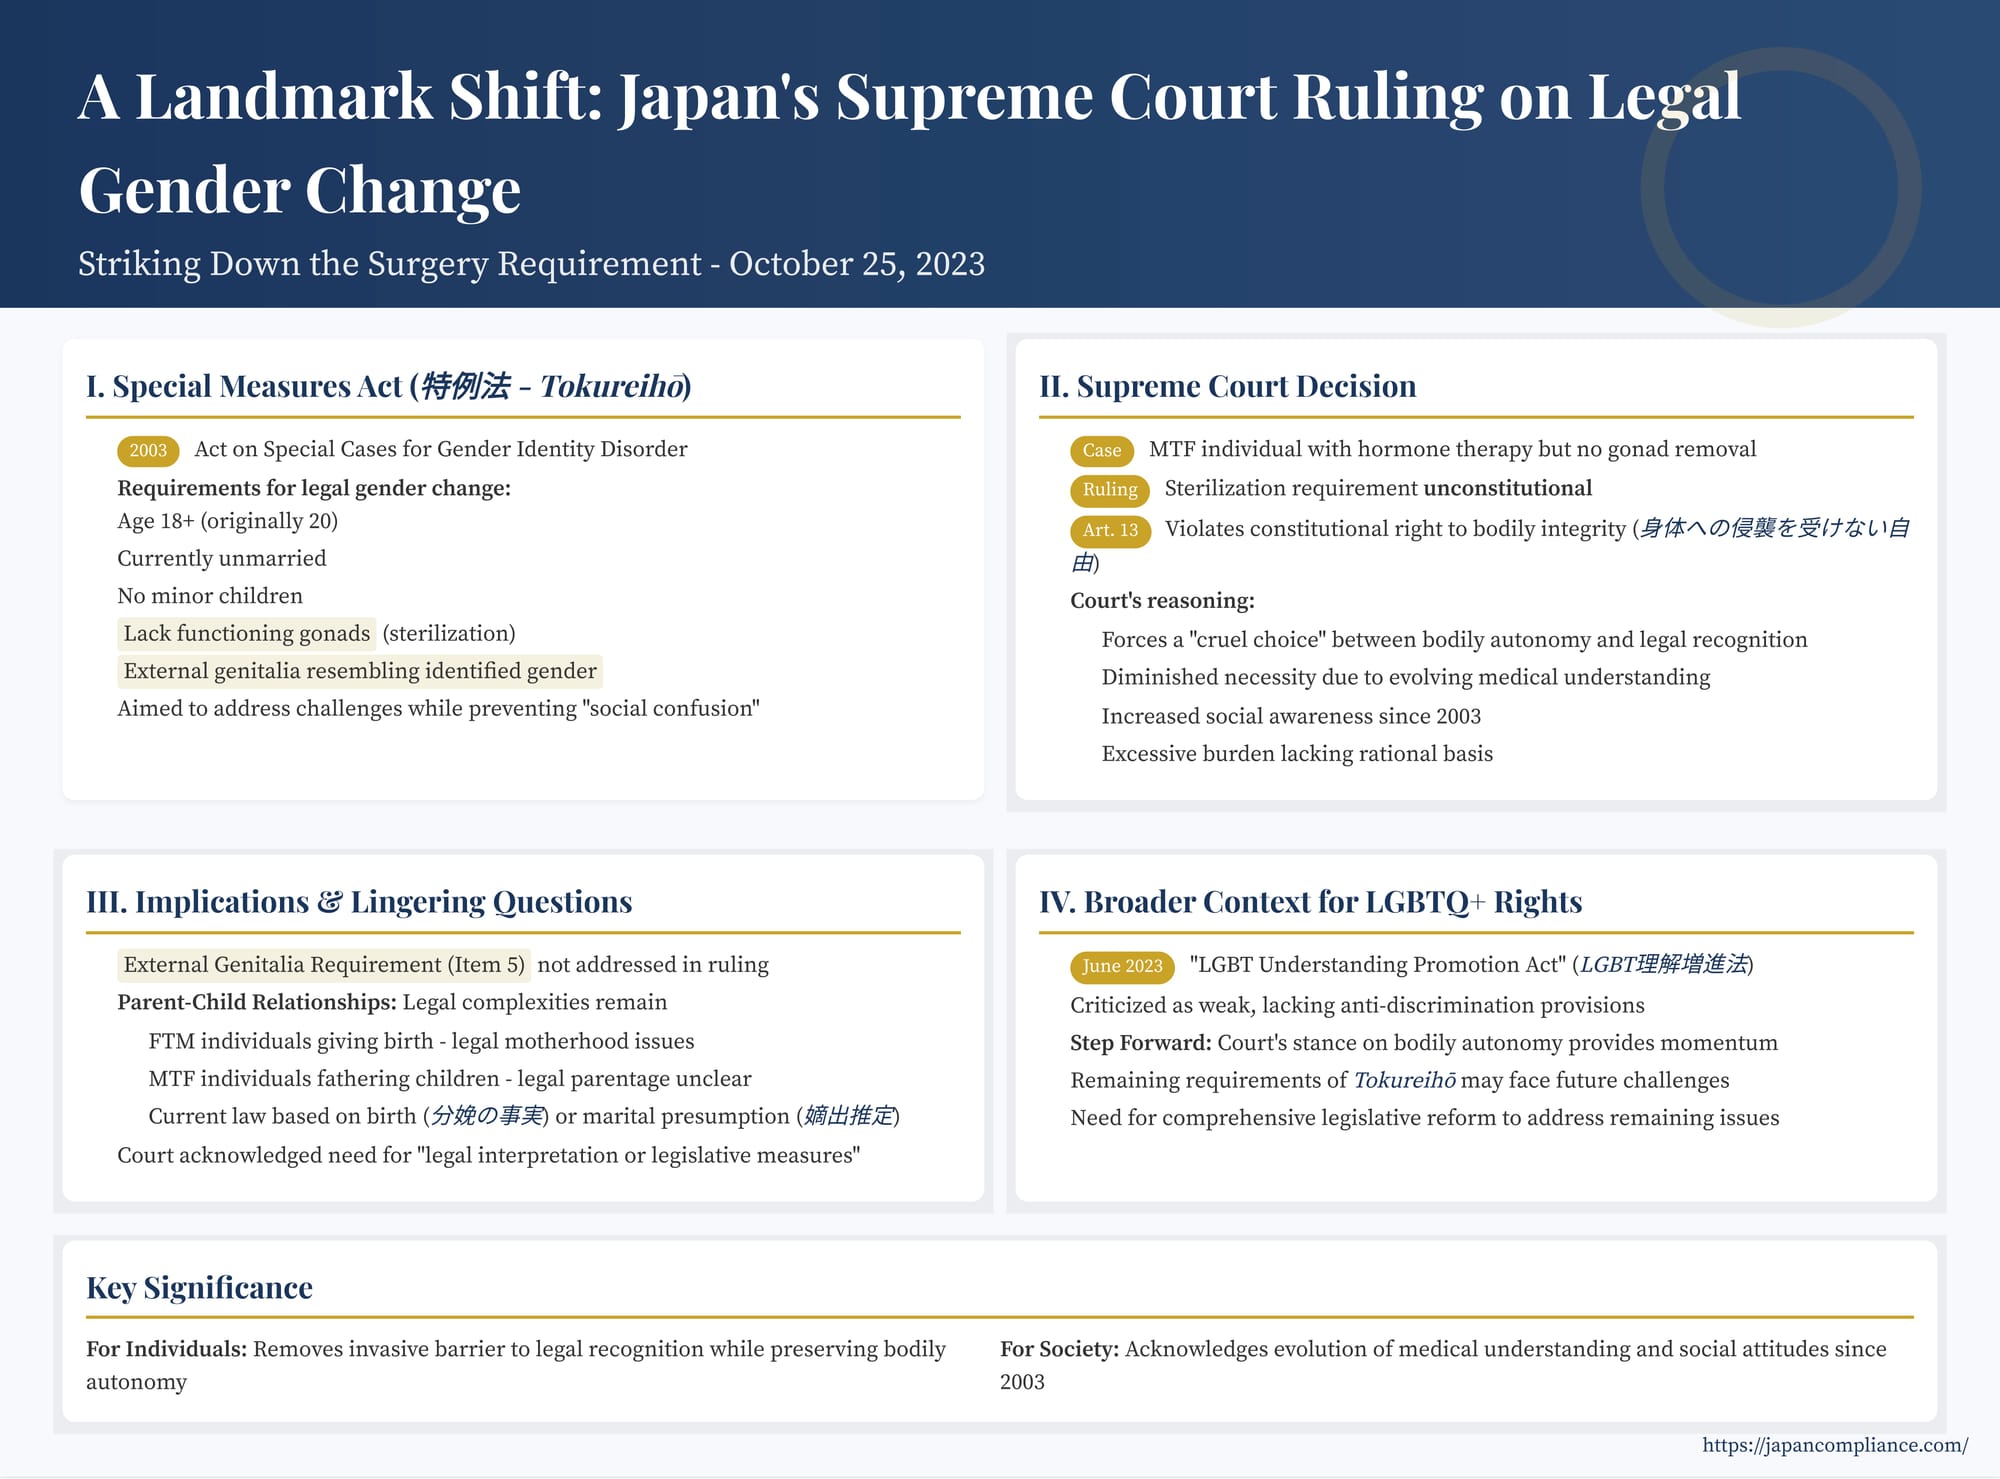Click 'Criticized as weak' line

[1357, 1004]
